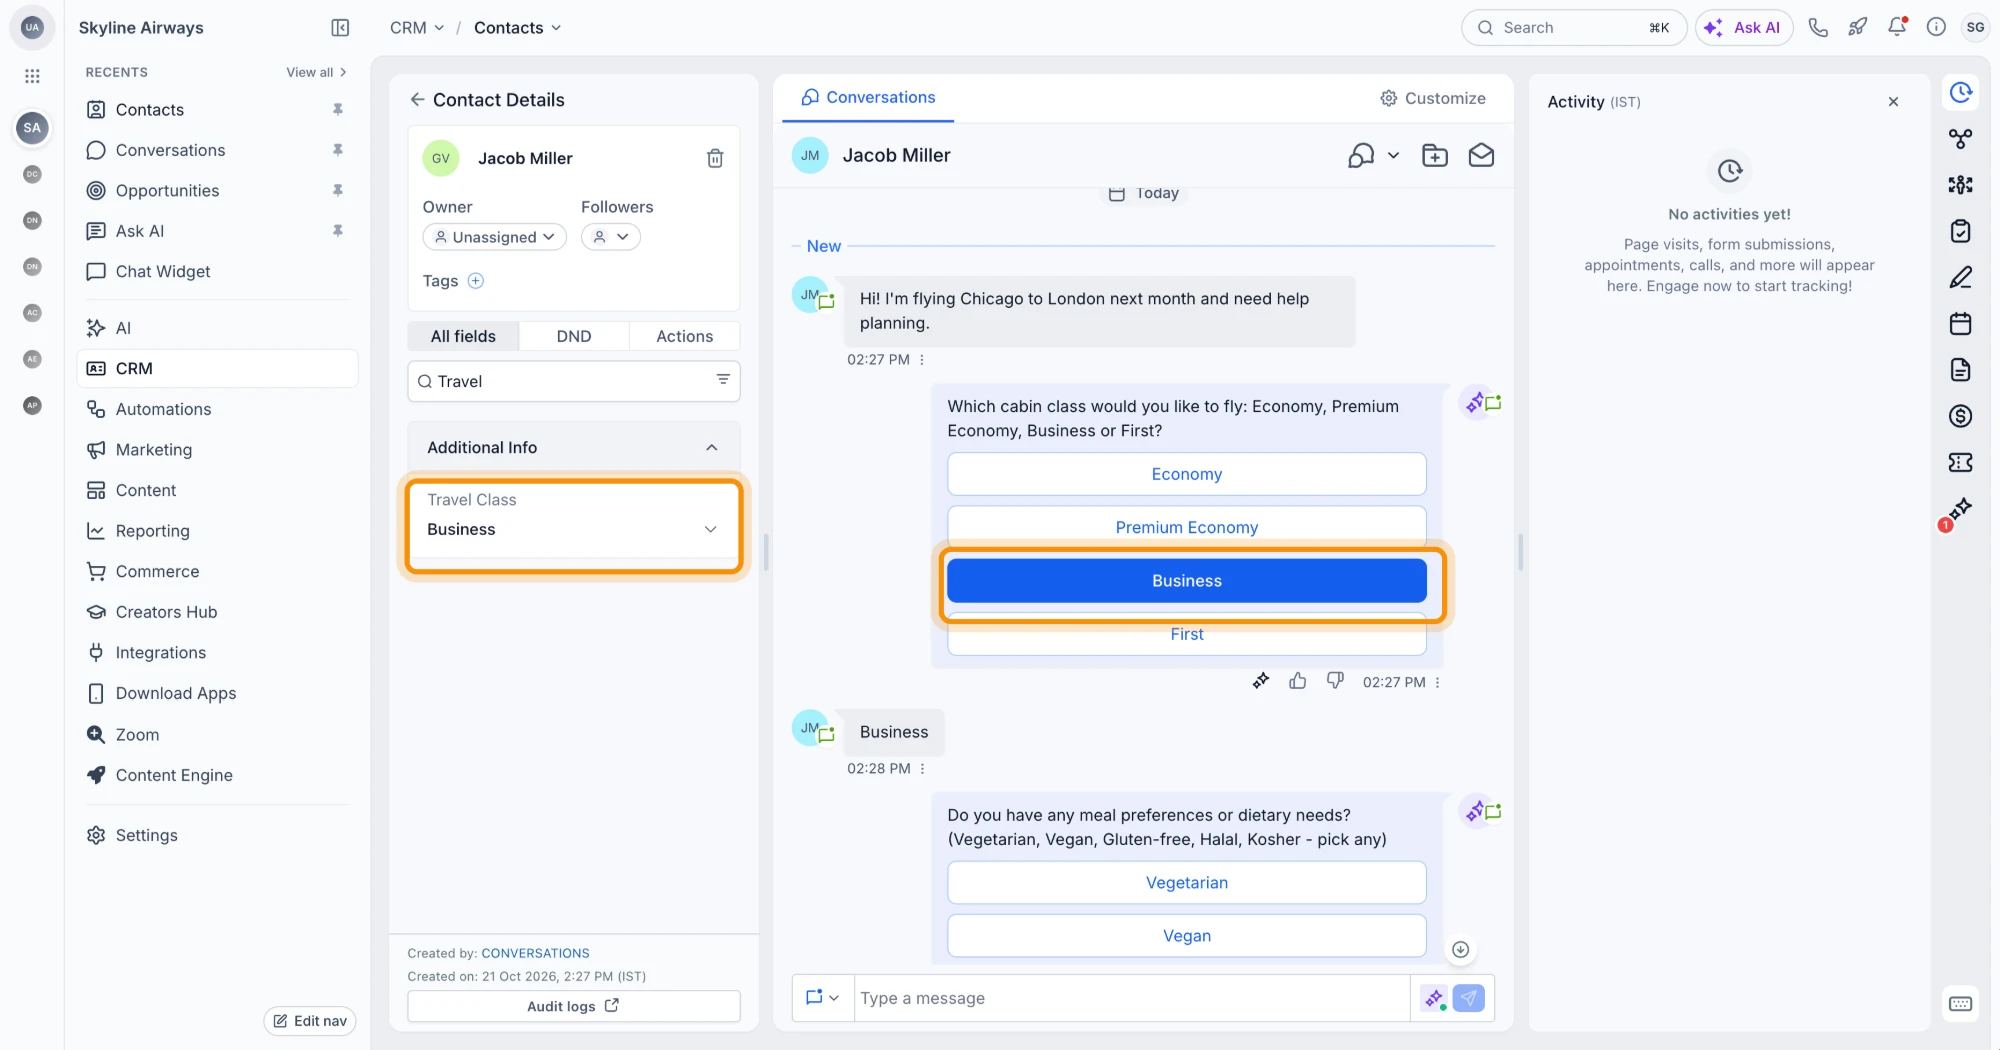Collapse the Additional Info section
Screen dimensions: 2000x1050
712,447
